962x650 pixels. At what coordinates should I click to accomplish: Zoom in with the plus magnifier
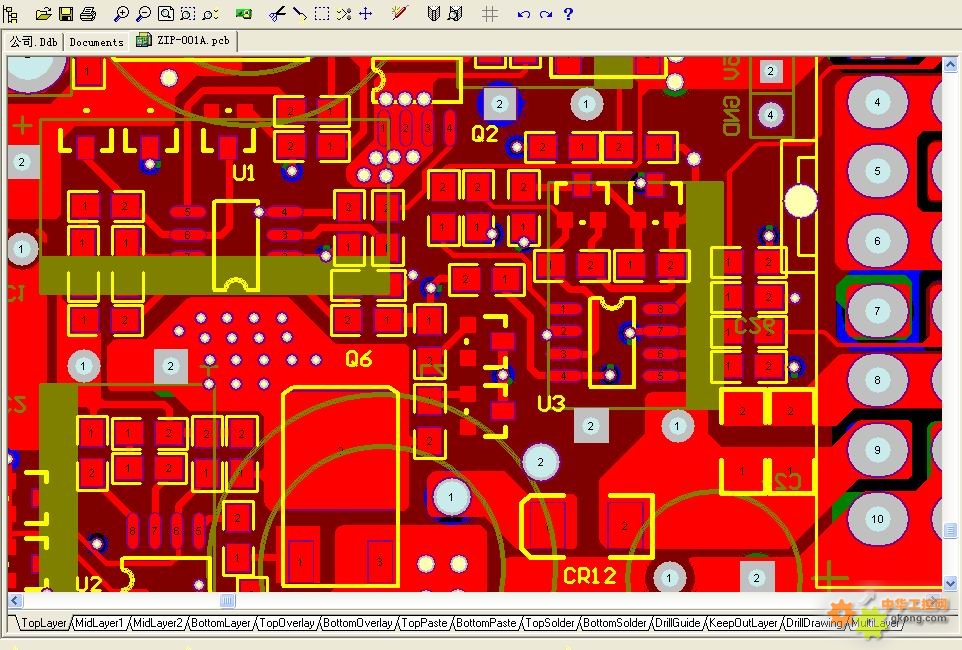tap(121, 14)
